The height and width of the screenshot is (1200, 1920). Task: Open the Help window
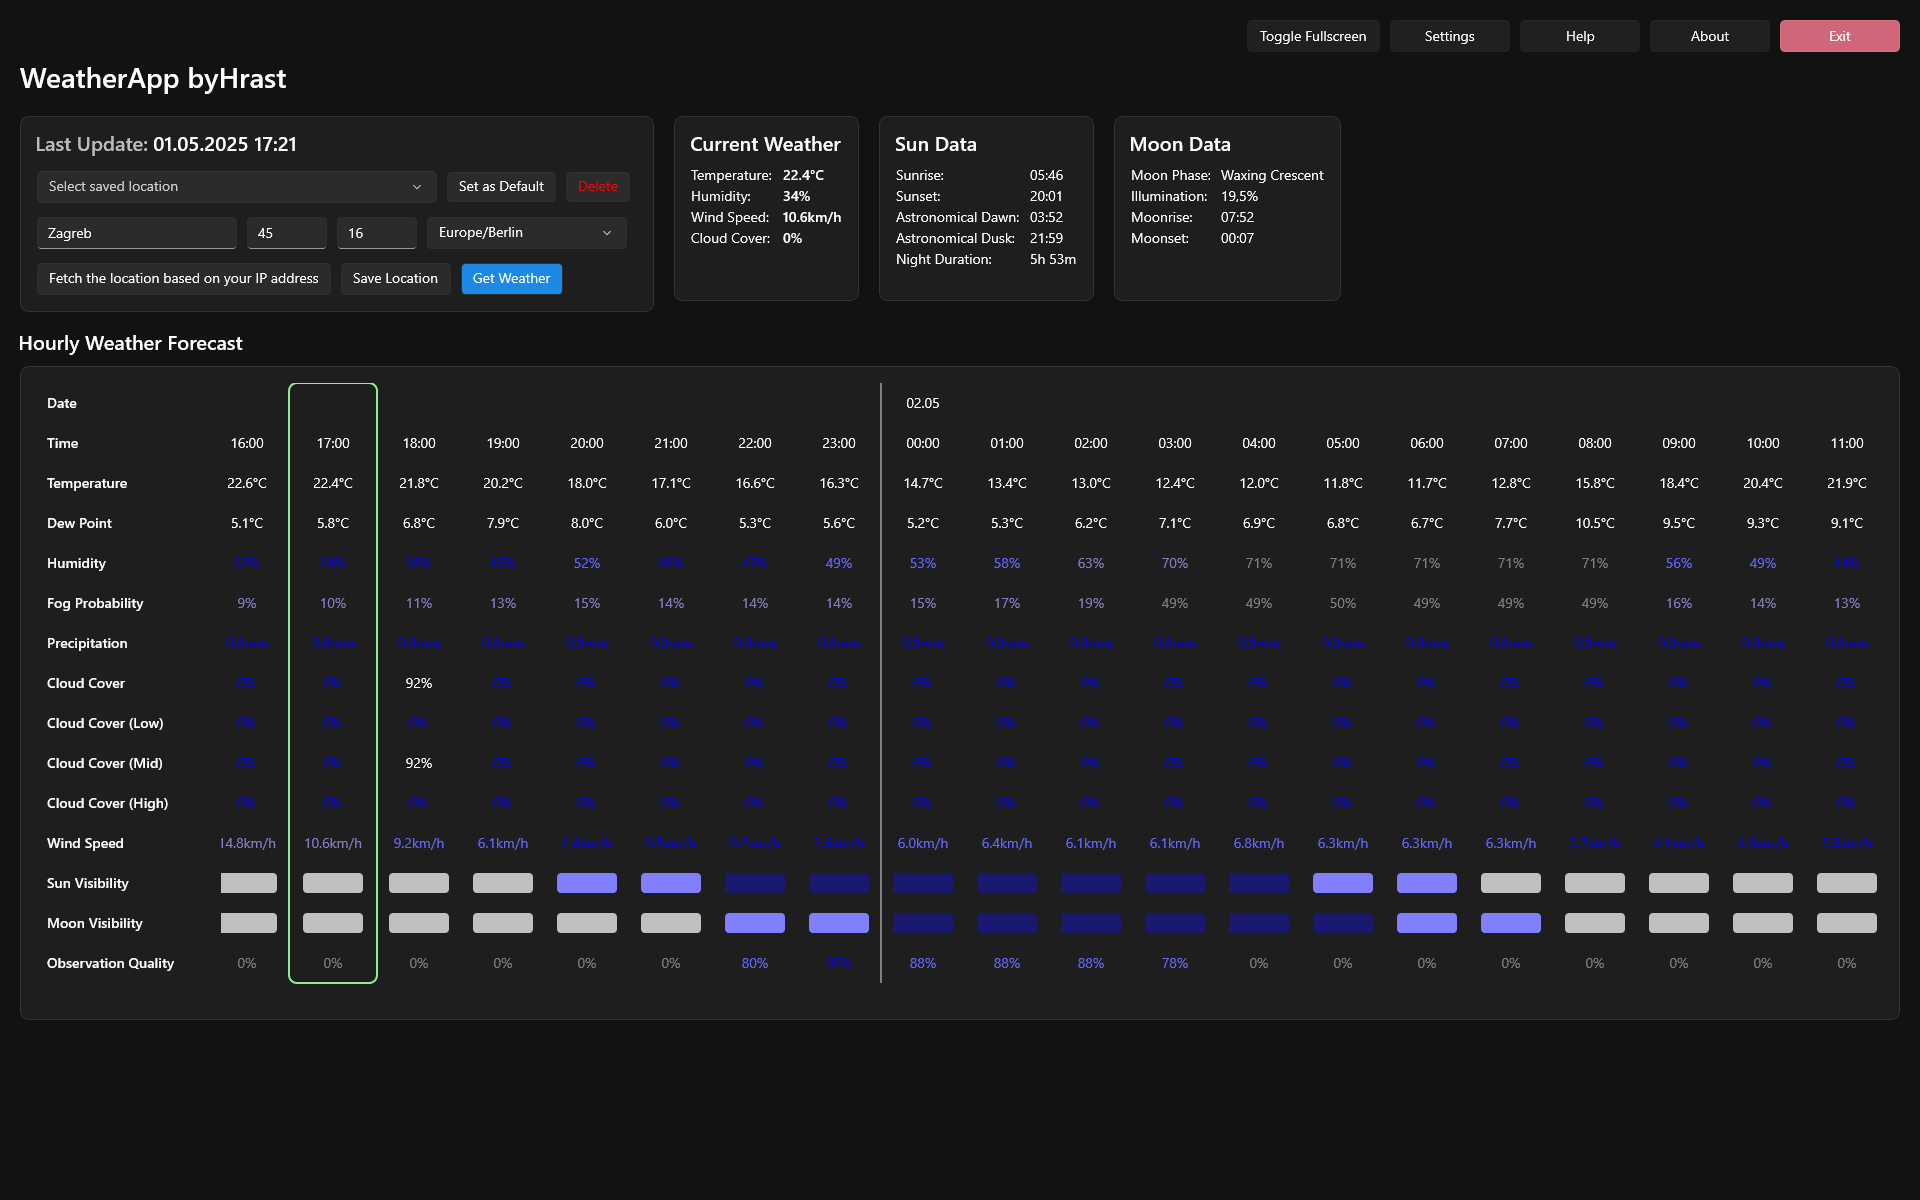1579,35
